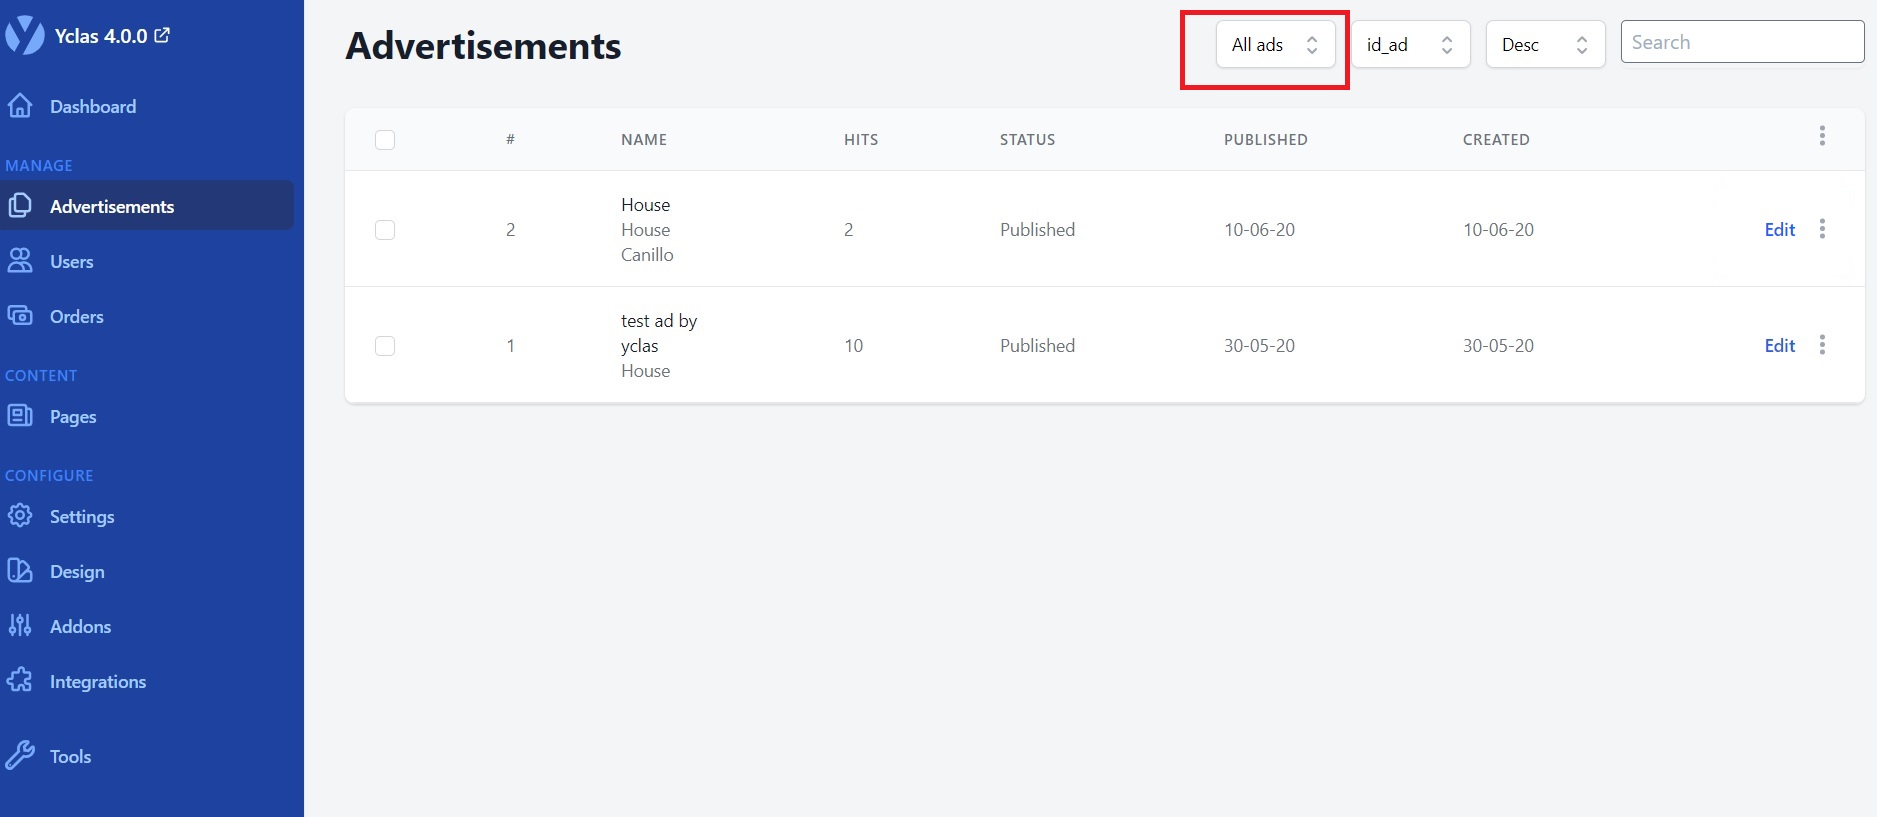
Task: Click the HITS column header
Action: coord(861,140)
